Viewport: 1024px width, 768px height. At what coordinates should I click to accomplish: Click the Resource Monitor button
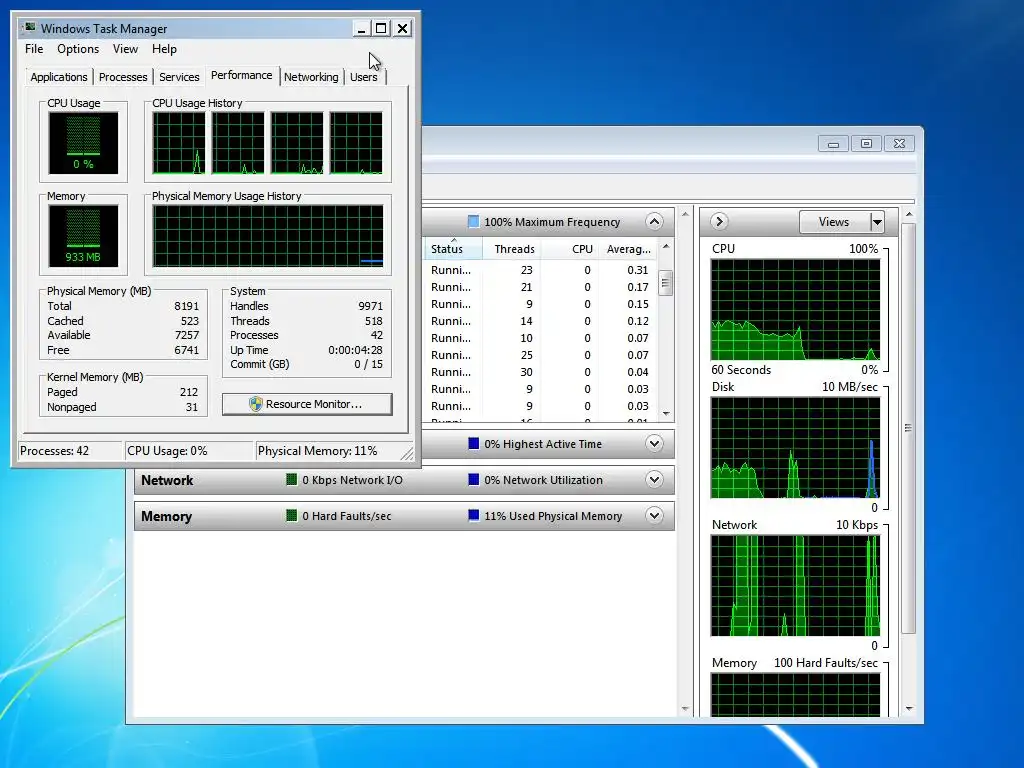click(x=307, y=404)
